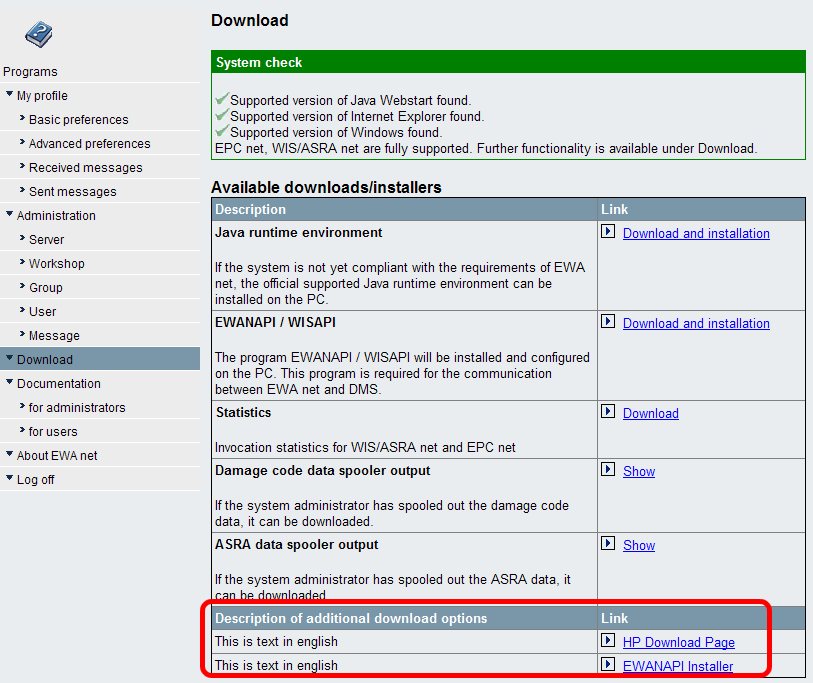
Task: Open the HP Download Page link
Action: click(x=678, y=642)
